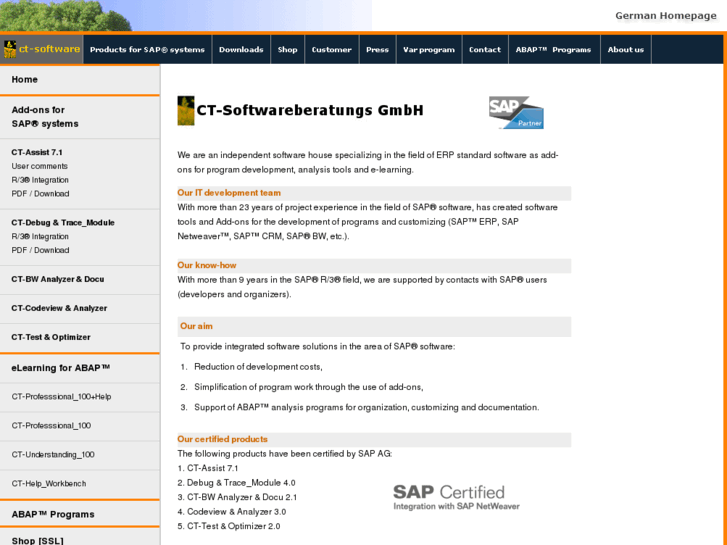Click the 'Our certified products' heading
Screen dimensions: 727x545
pos(222,439)
